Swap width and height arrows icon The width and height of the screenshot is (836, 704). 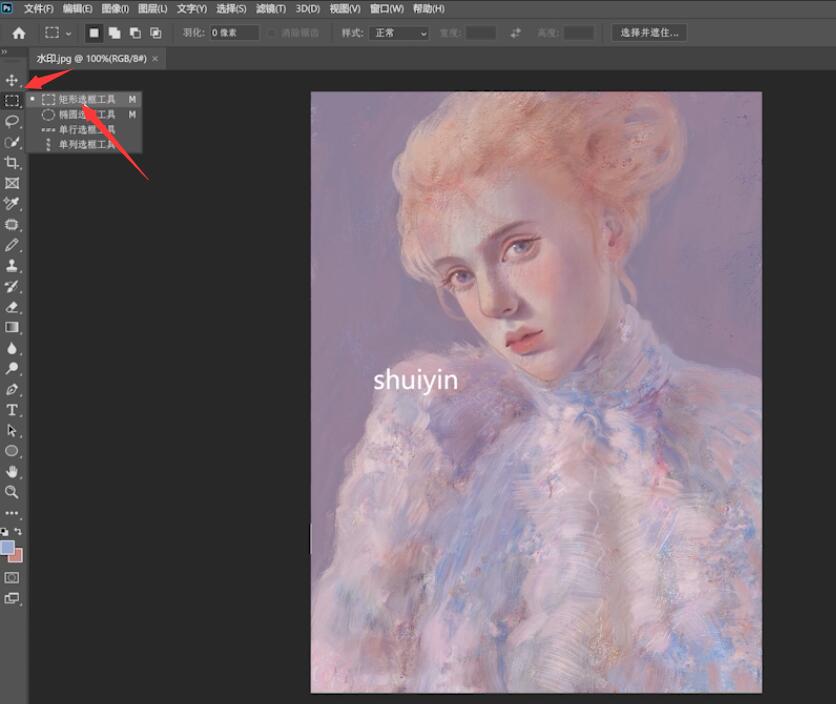coord(515,33)
